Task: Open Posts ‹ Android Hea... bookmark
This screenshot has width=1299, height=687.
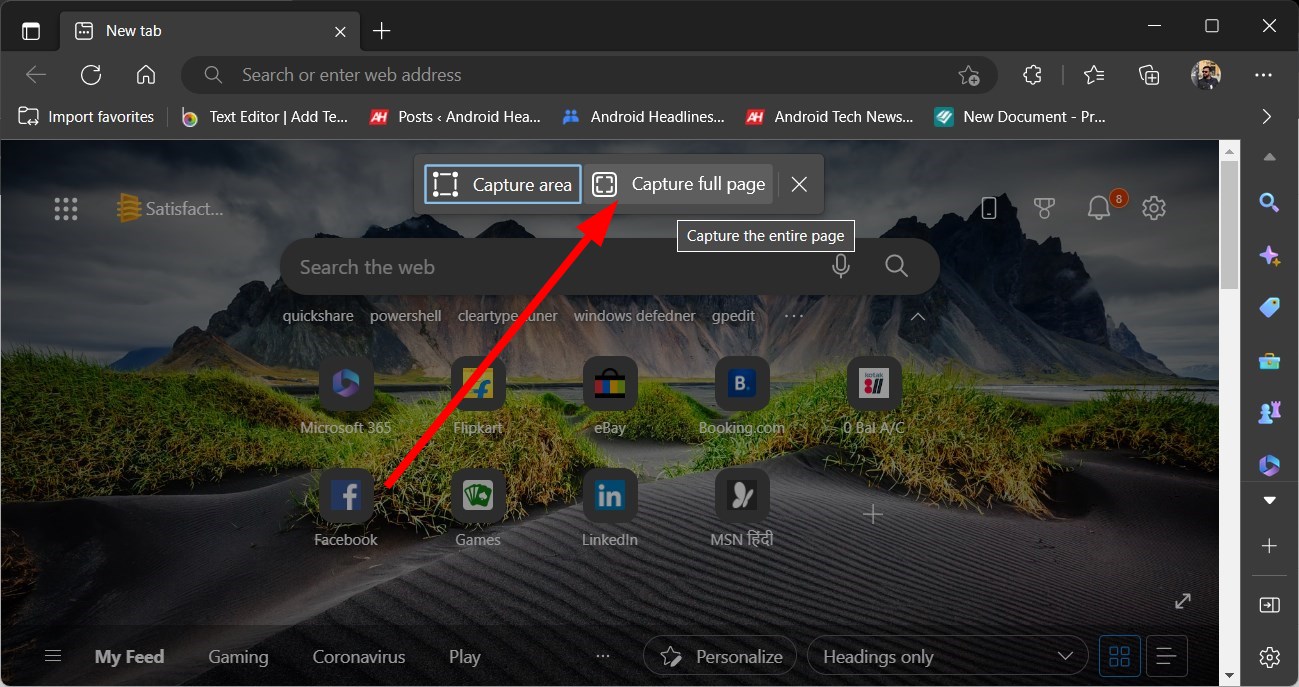Action: click(456, 117)
